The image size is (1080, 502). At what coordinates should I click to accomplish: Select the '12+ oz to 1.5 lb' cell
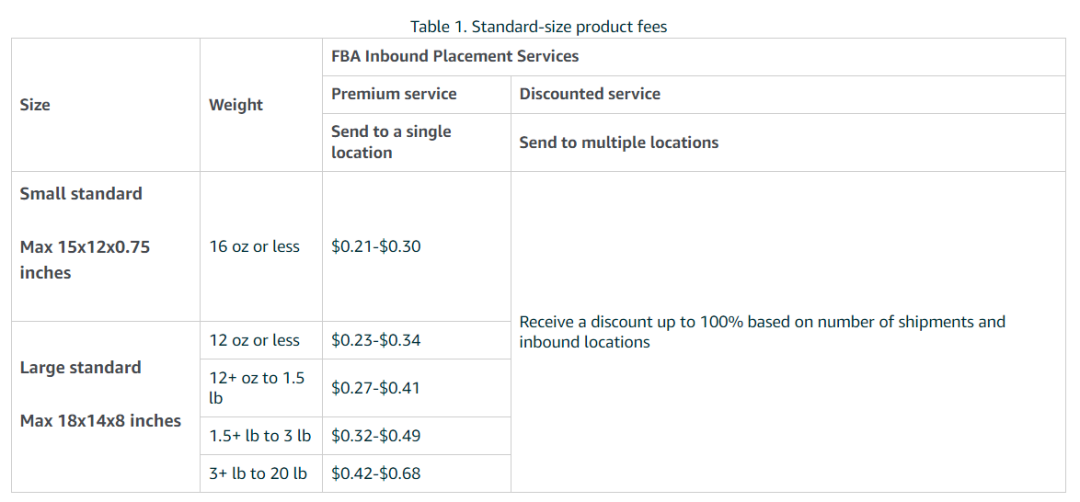pyautogui.click(x=257, y=388)
